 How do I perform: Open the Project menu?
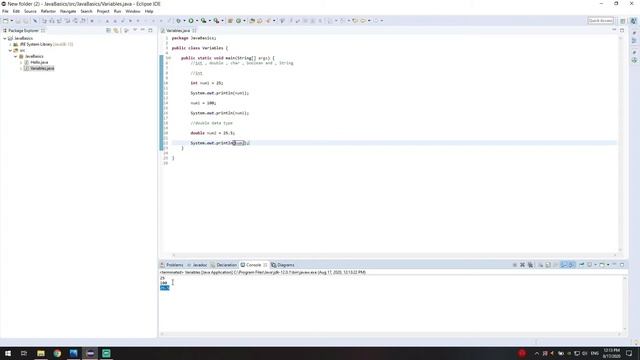pyautogui.click(x=103, y=11)
